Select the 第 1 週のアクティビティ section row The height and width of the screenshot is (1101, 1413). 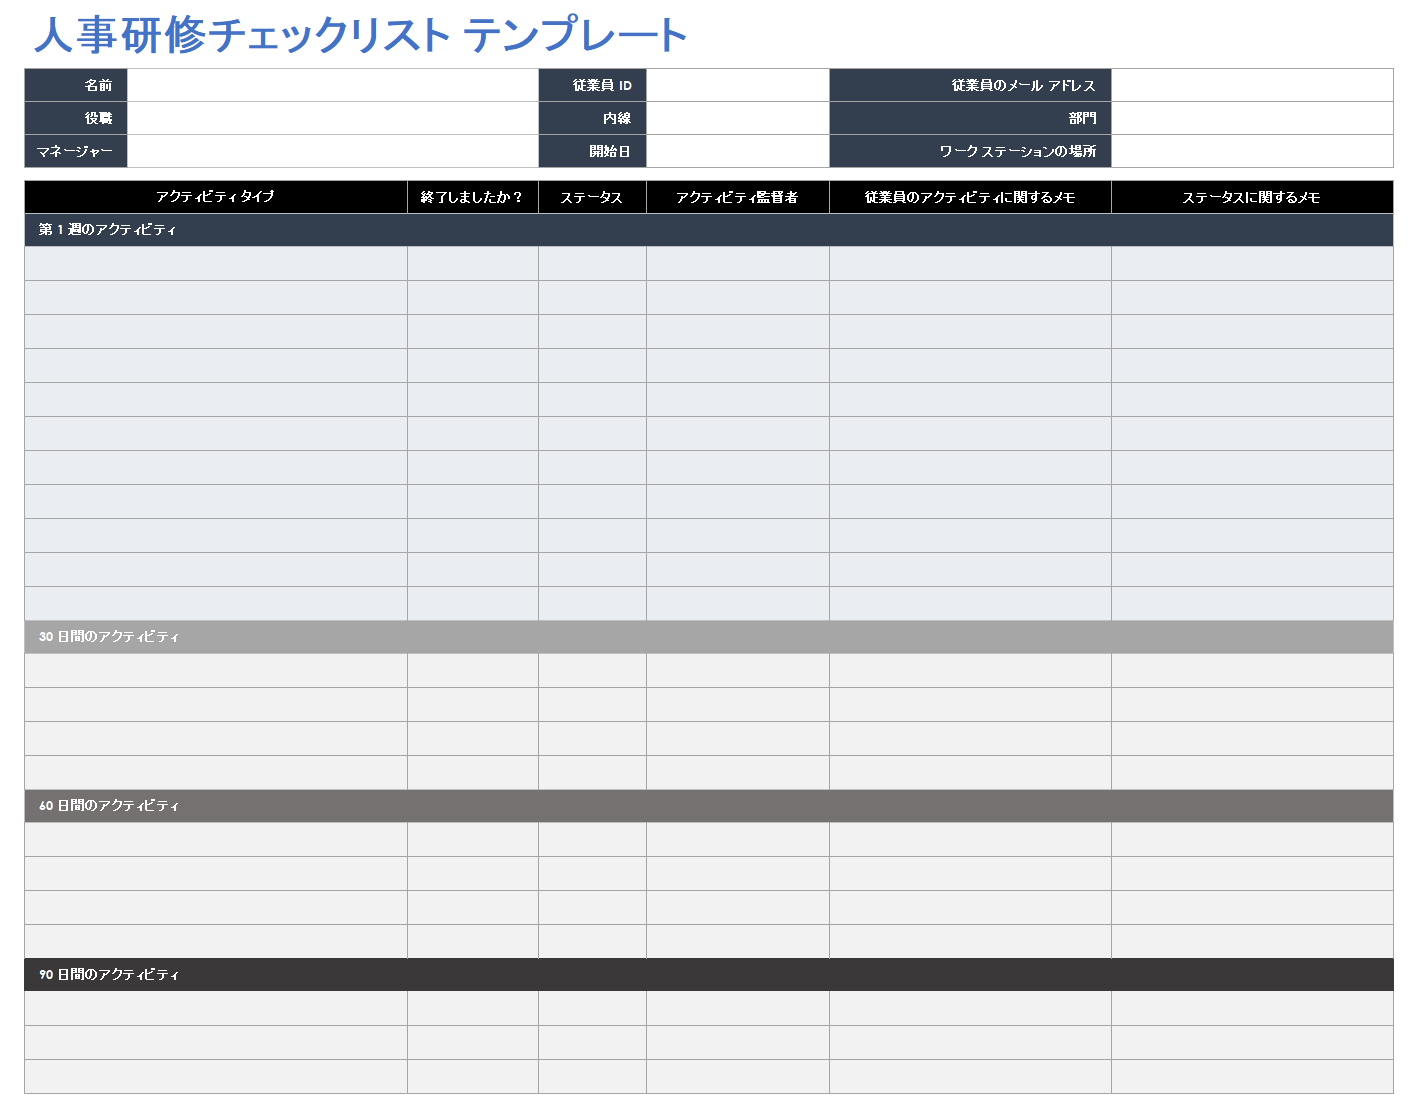pyautogui.click(x=709, y=230)
